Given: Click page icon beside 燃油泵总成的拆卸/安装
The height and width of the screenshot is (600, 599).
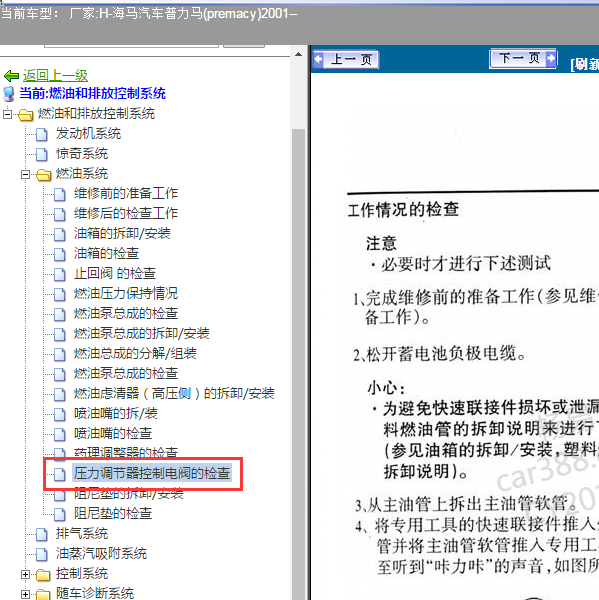Looking at the screenshot, I should [60, 334].
